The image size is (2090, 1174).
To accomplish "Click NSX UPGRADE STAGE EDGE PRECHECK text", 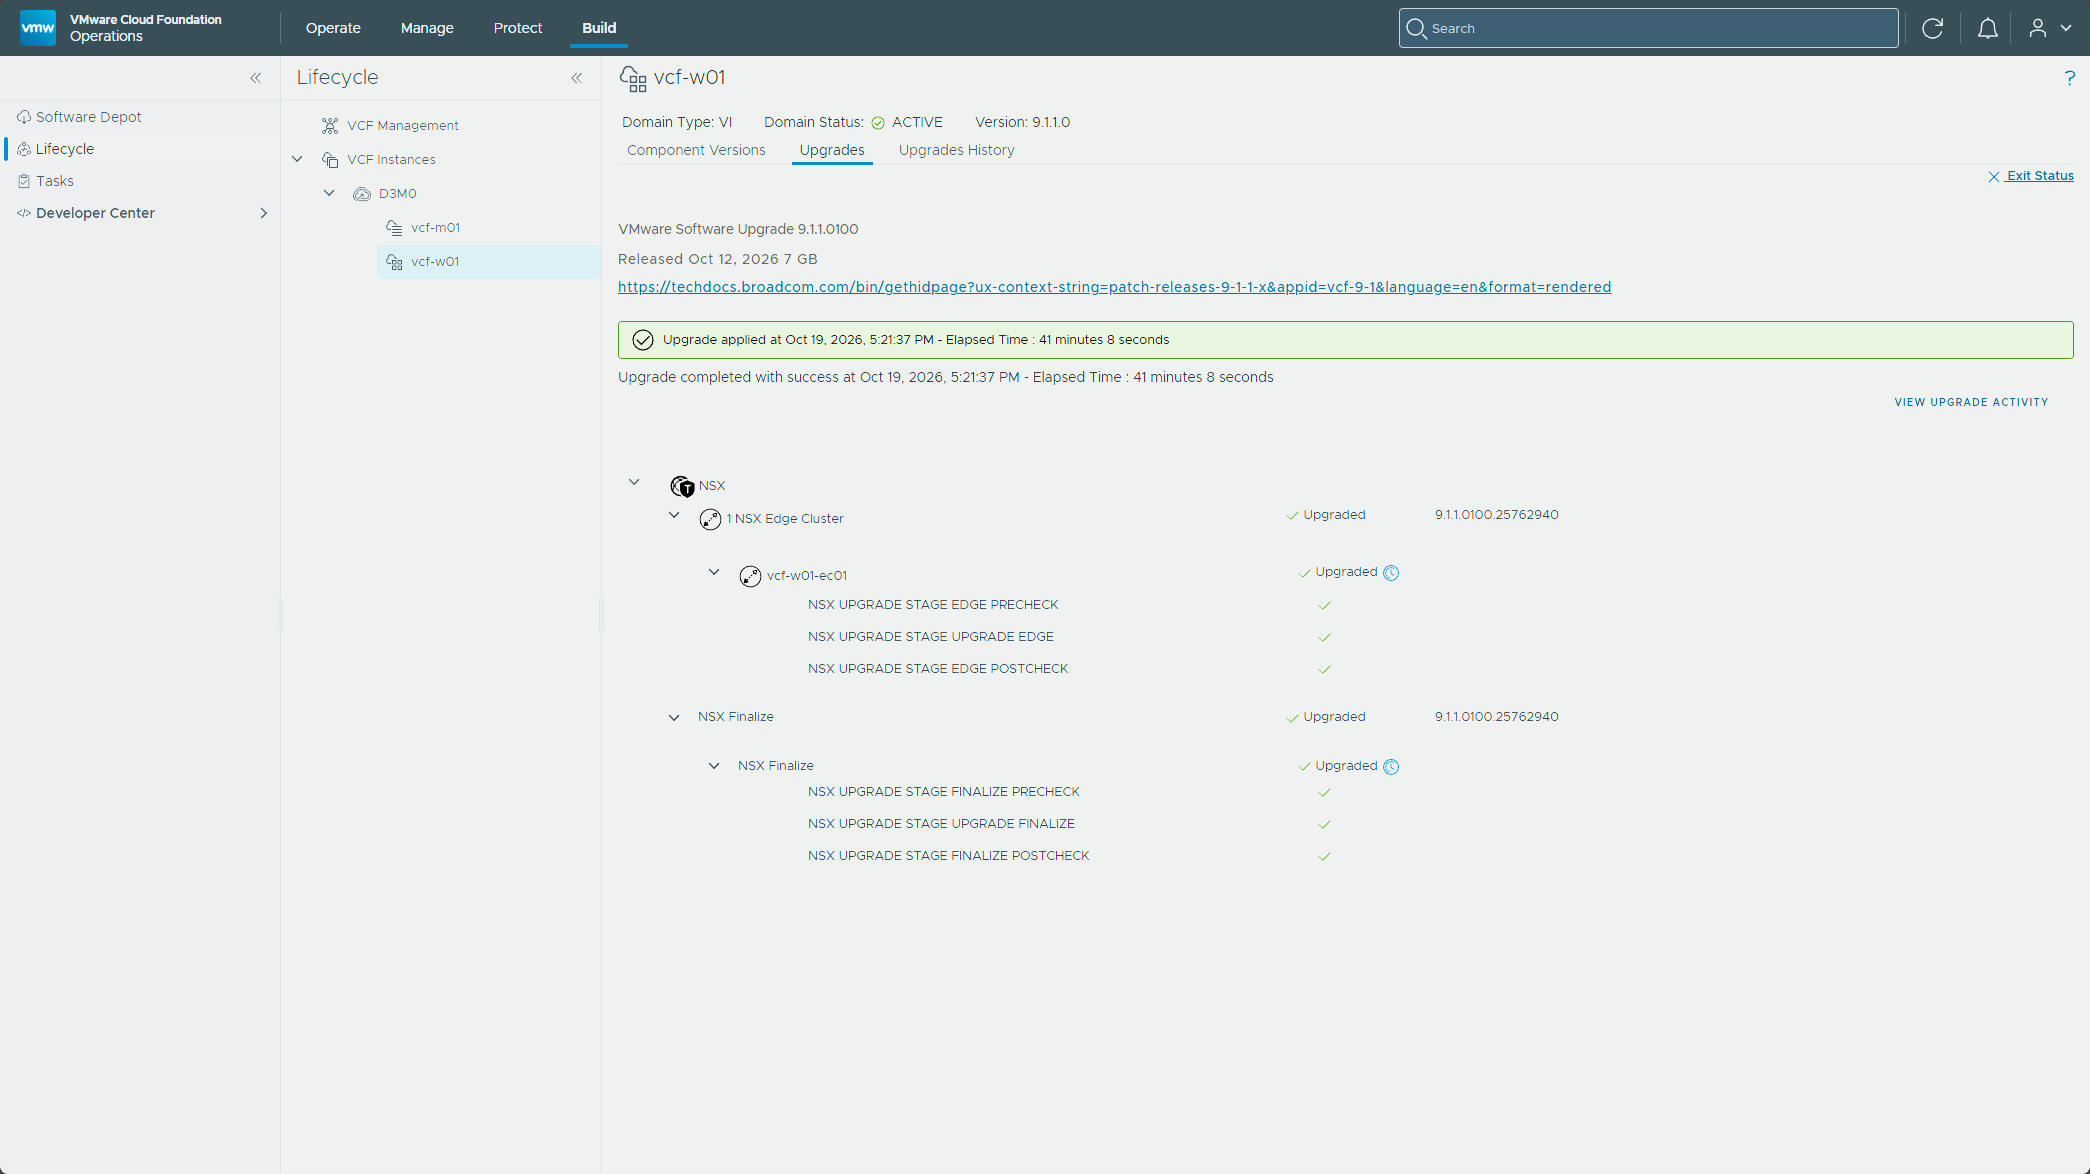I will (933, 605).
